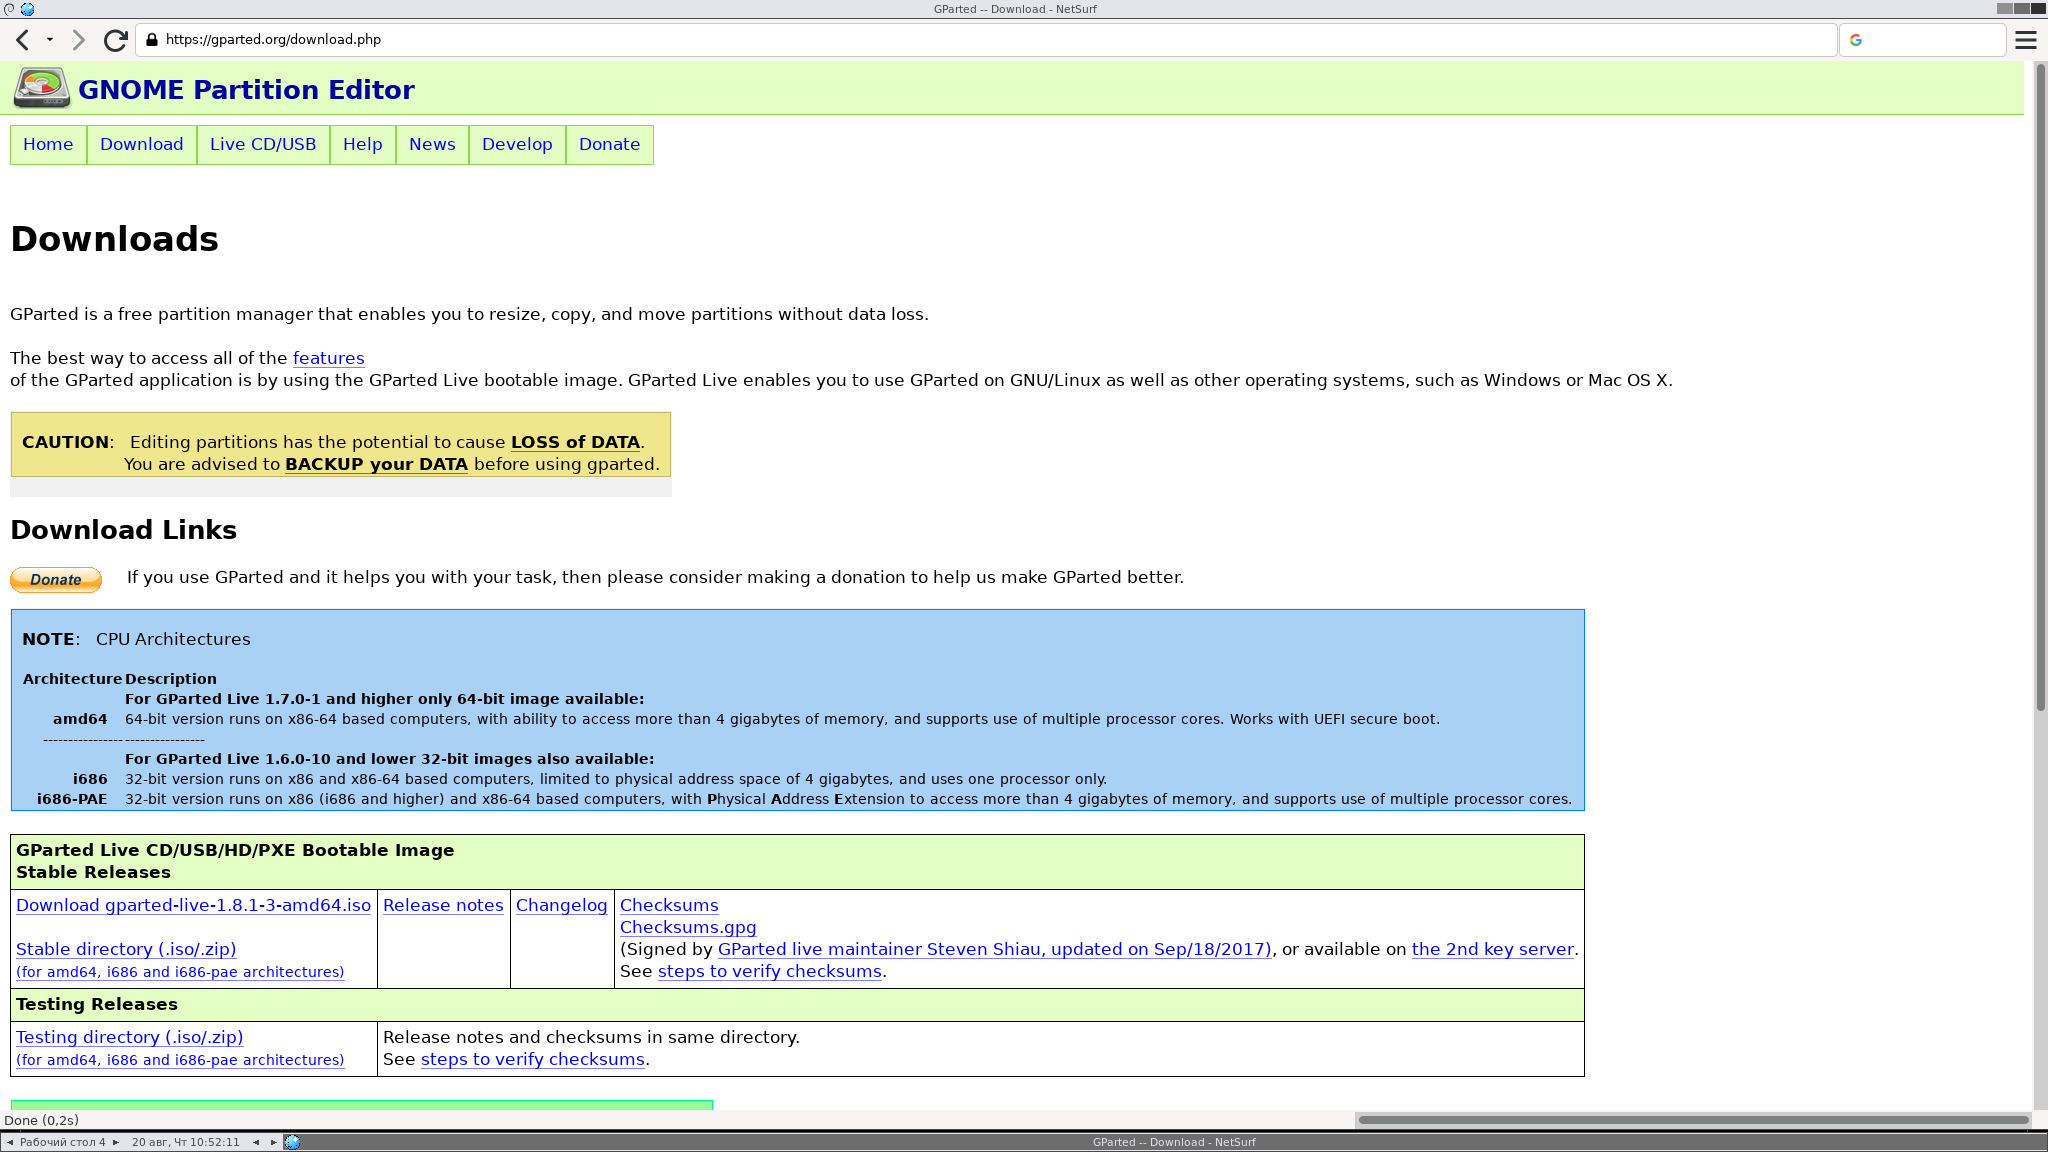Click the vertical page scrollbar thumb
Image resolution: width=2048 pixels, height=1152 pixels.
pos(2041,387)
